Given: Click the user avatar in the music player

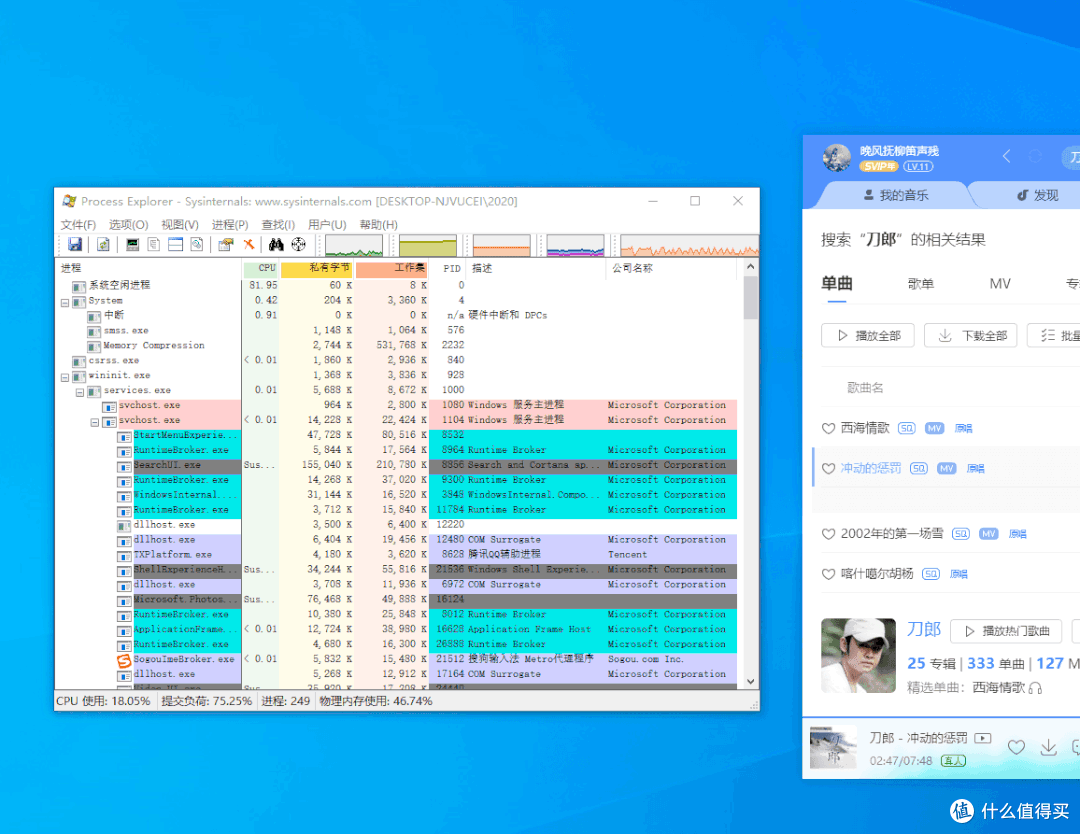Looking at the screenshot, I should tap(837, 158).
